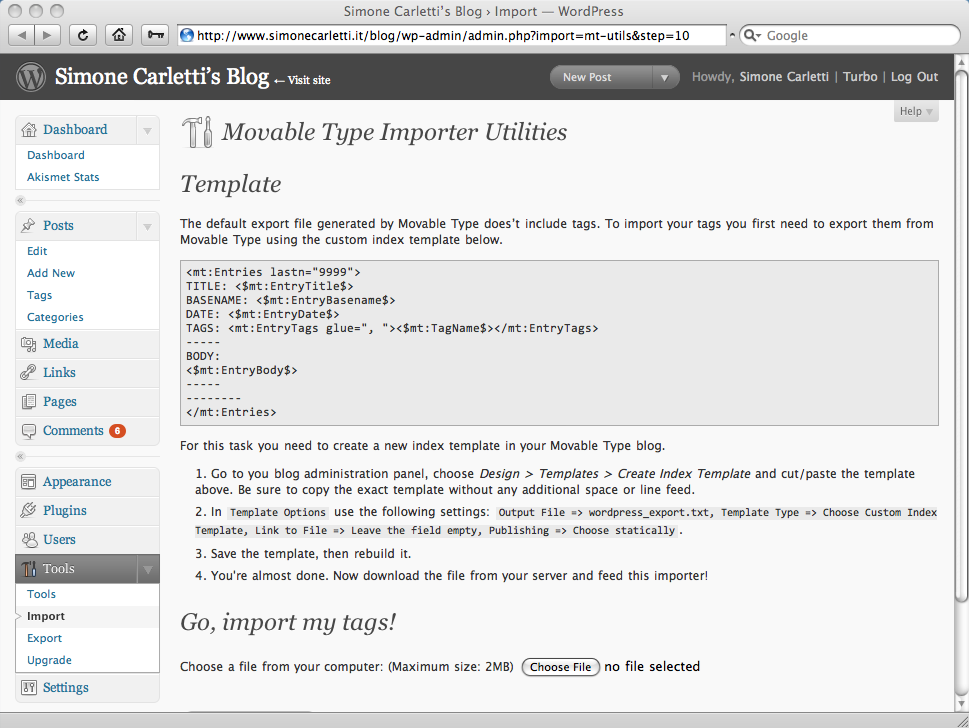The width and height of the screenshot is (969, 728).
Task: Open the Comments speech-bubble icon
Action: [x=31, y=430]
